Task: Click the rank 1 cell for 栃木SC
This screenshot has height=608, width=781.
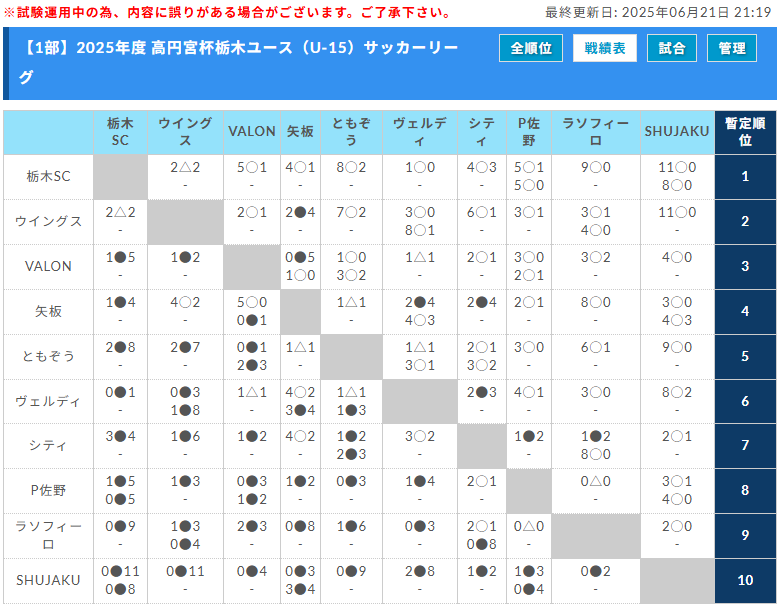Action: click(745, 177)
